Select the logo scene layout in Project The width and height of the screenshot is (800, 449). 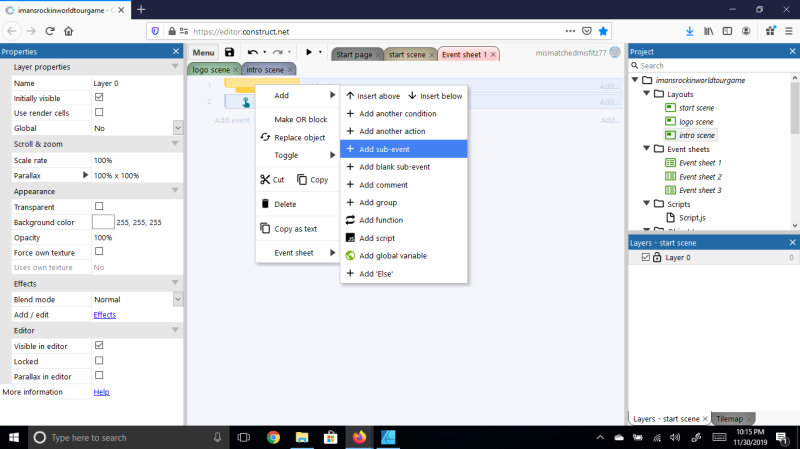[696, 122]
